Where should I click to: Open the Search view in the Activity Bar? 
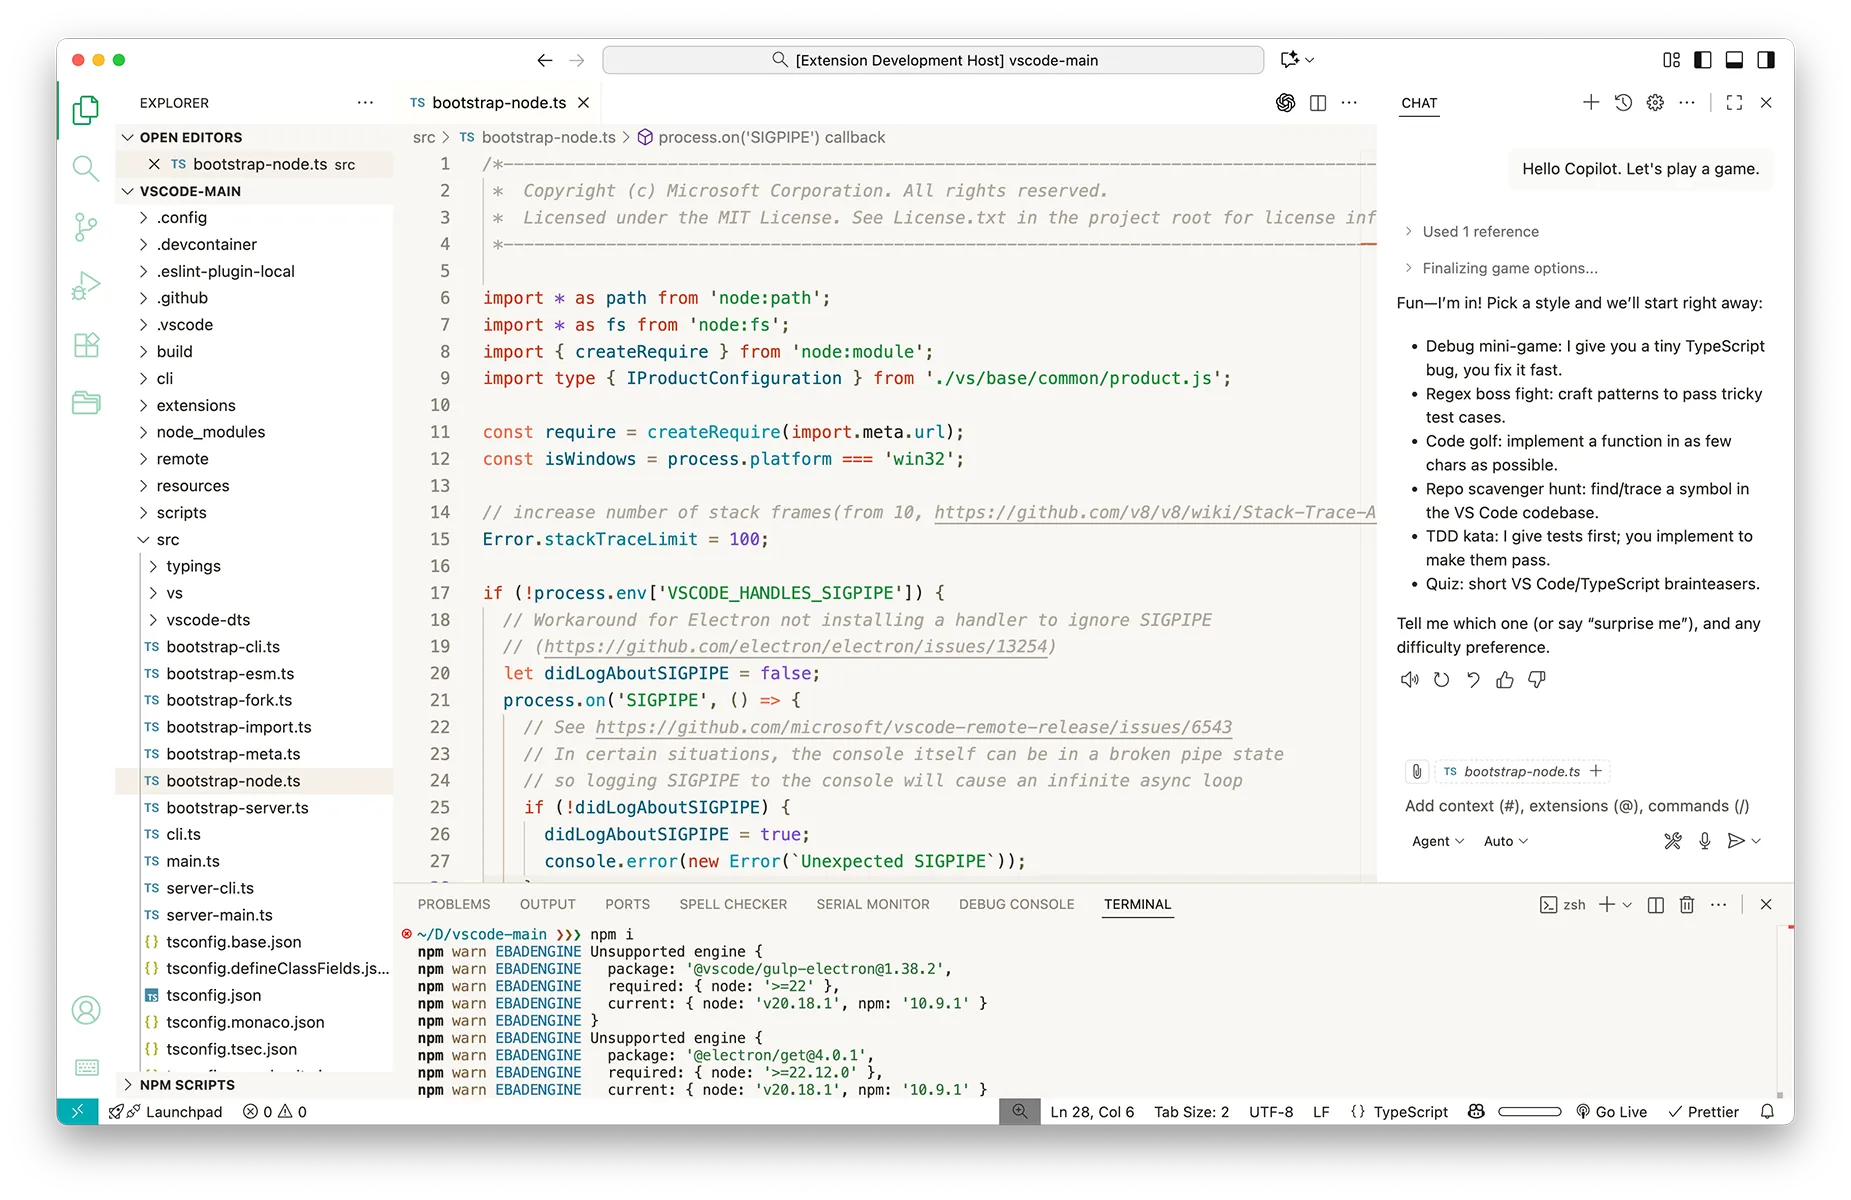[x=85, y=168]
